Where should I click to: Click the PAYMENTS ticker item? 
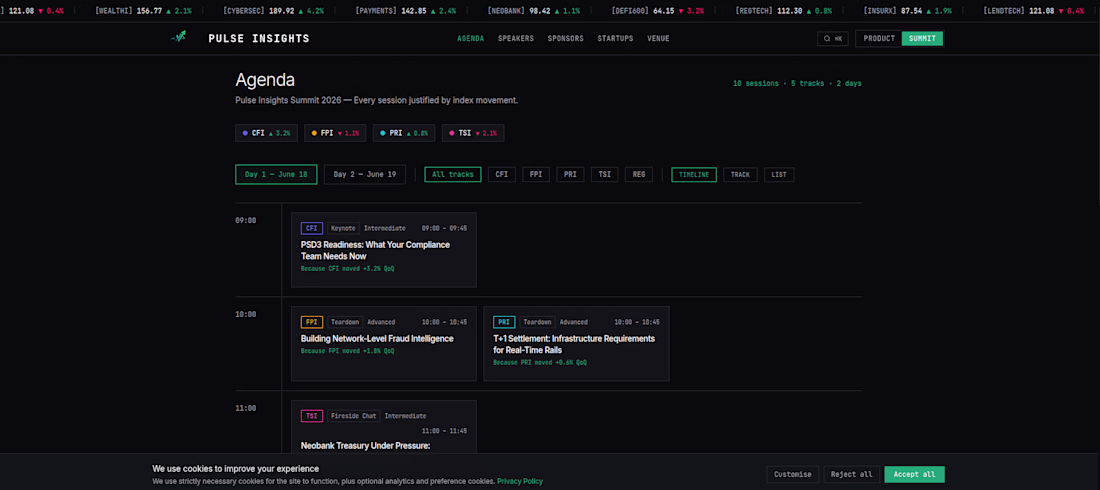(405, 11)
